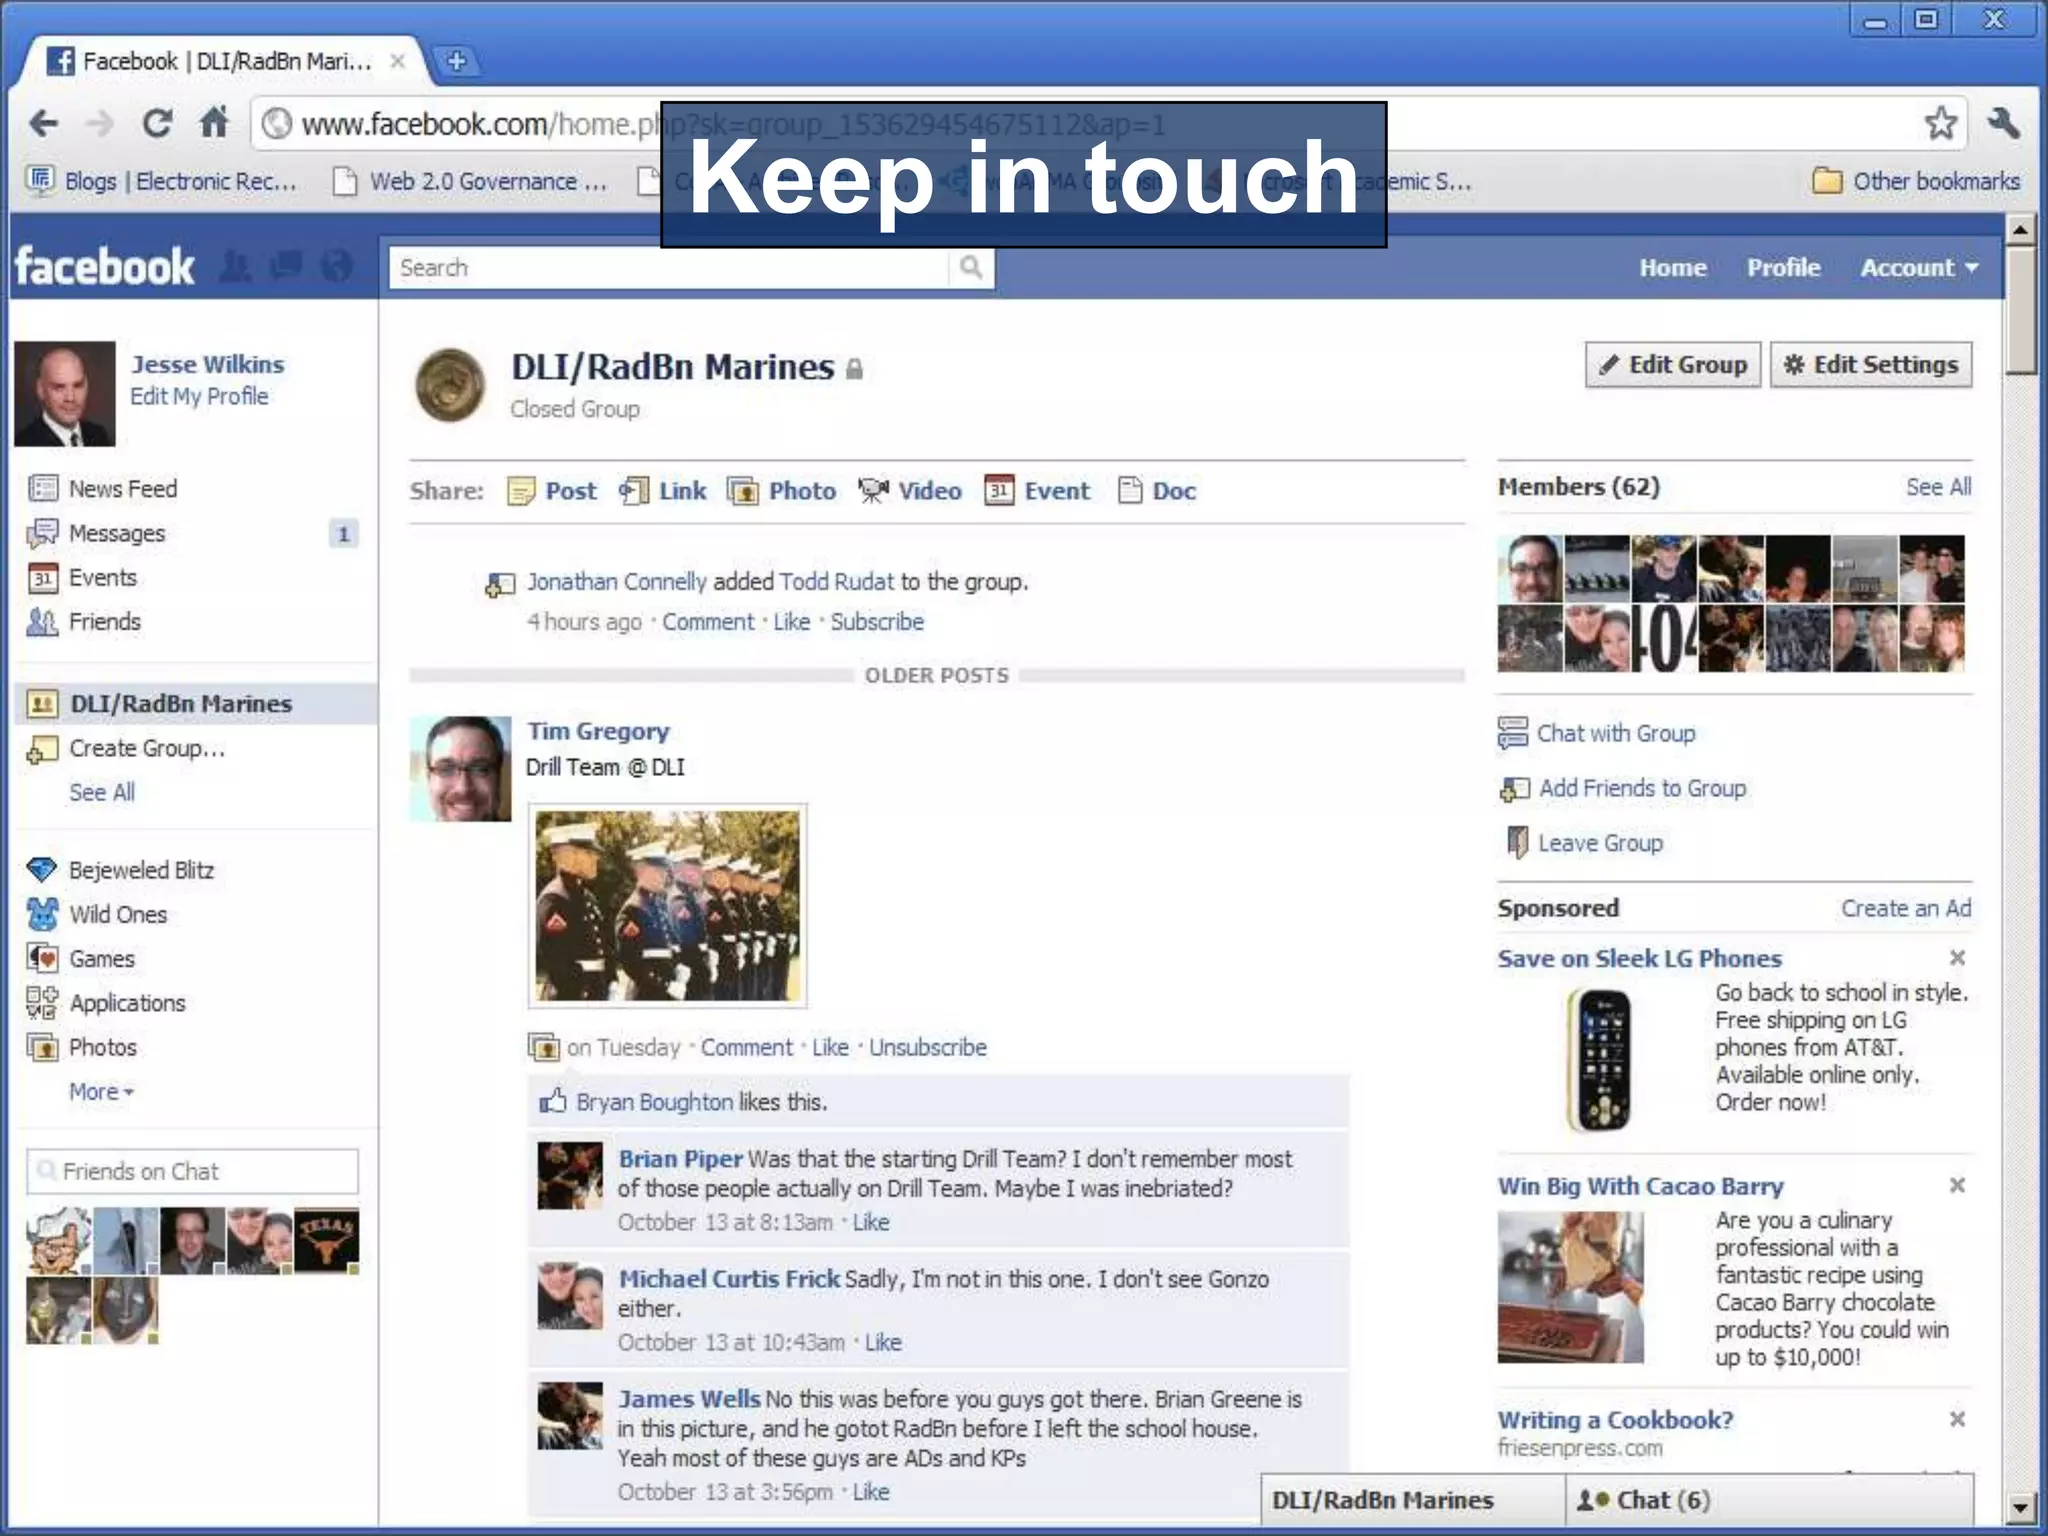Reload the page with refresh icon

pyautogui.click(x=157, y=123)
